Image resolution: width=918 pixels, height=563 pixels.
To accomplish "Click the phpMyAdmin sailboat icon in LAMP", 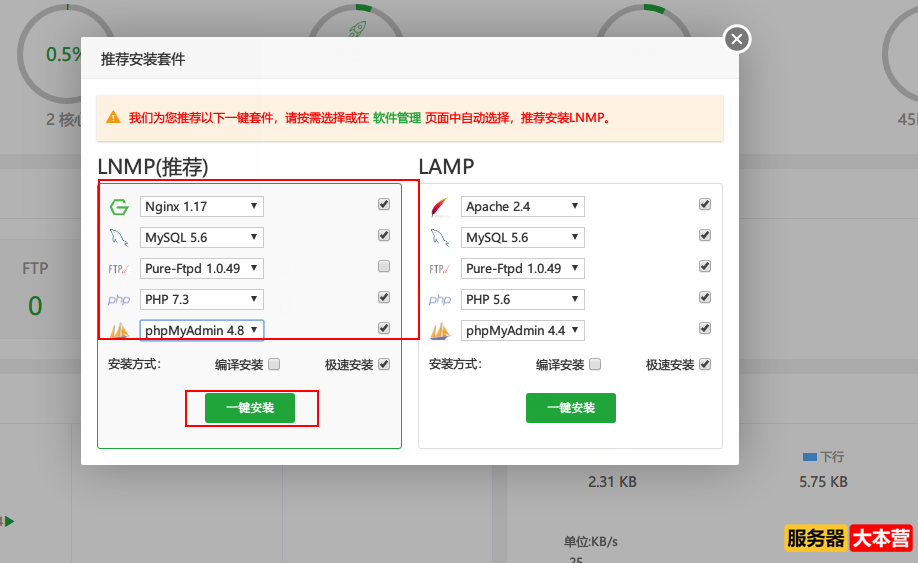I will pyautogui.click(x=440, y=331).
